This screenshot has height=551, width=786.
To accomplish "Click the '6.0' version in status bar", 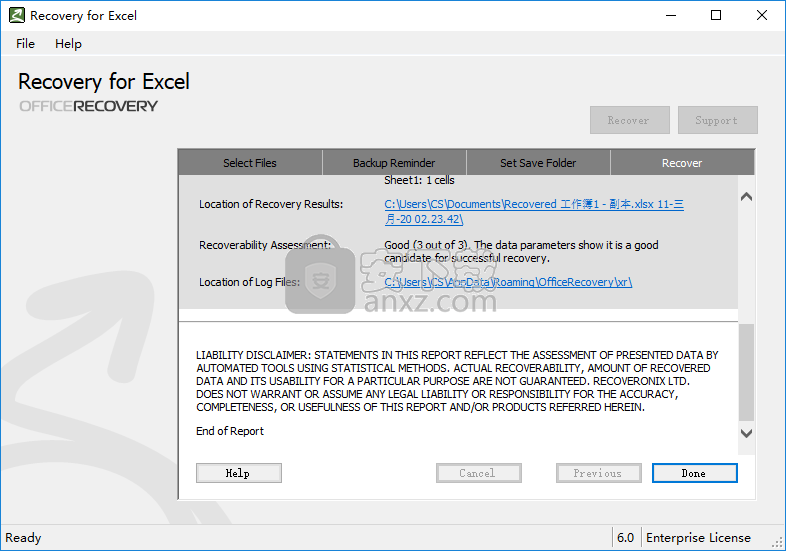I will (625, 537).
